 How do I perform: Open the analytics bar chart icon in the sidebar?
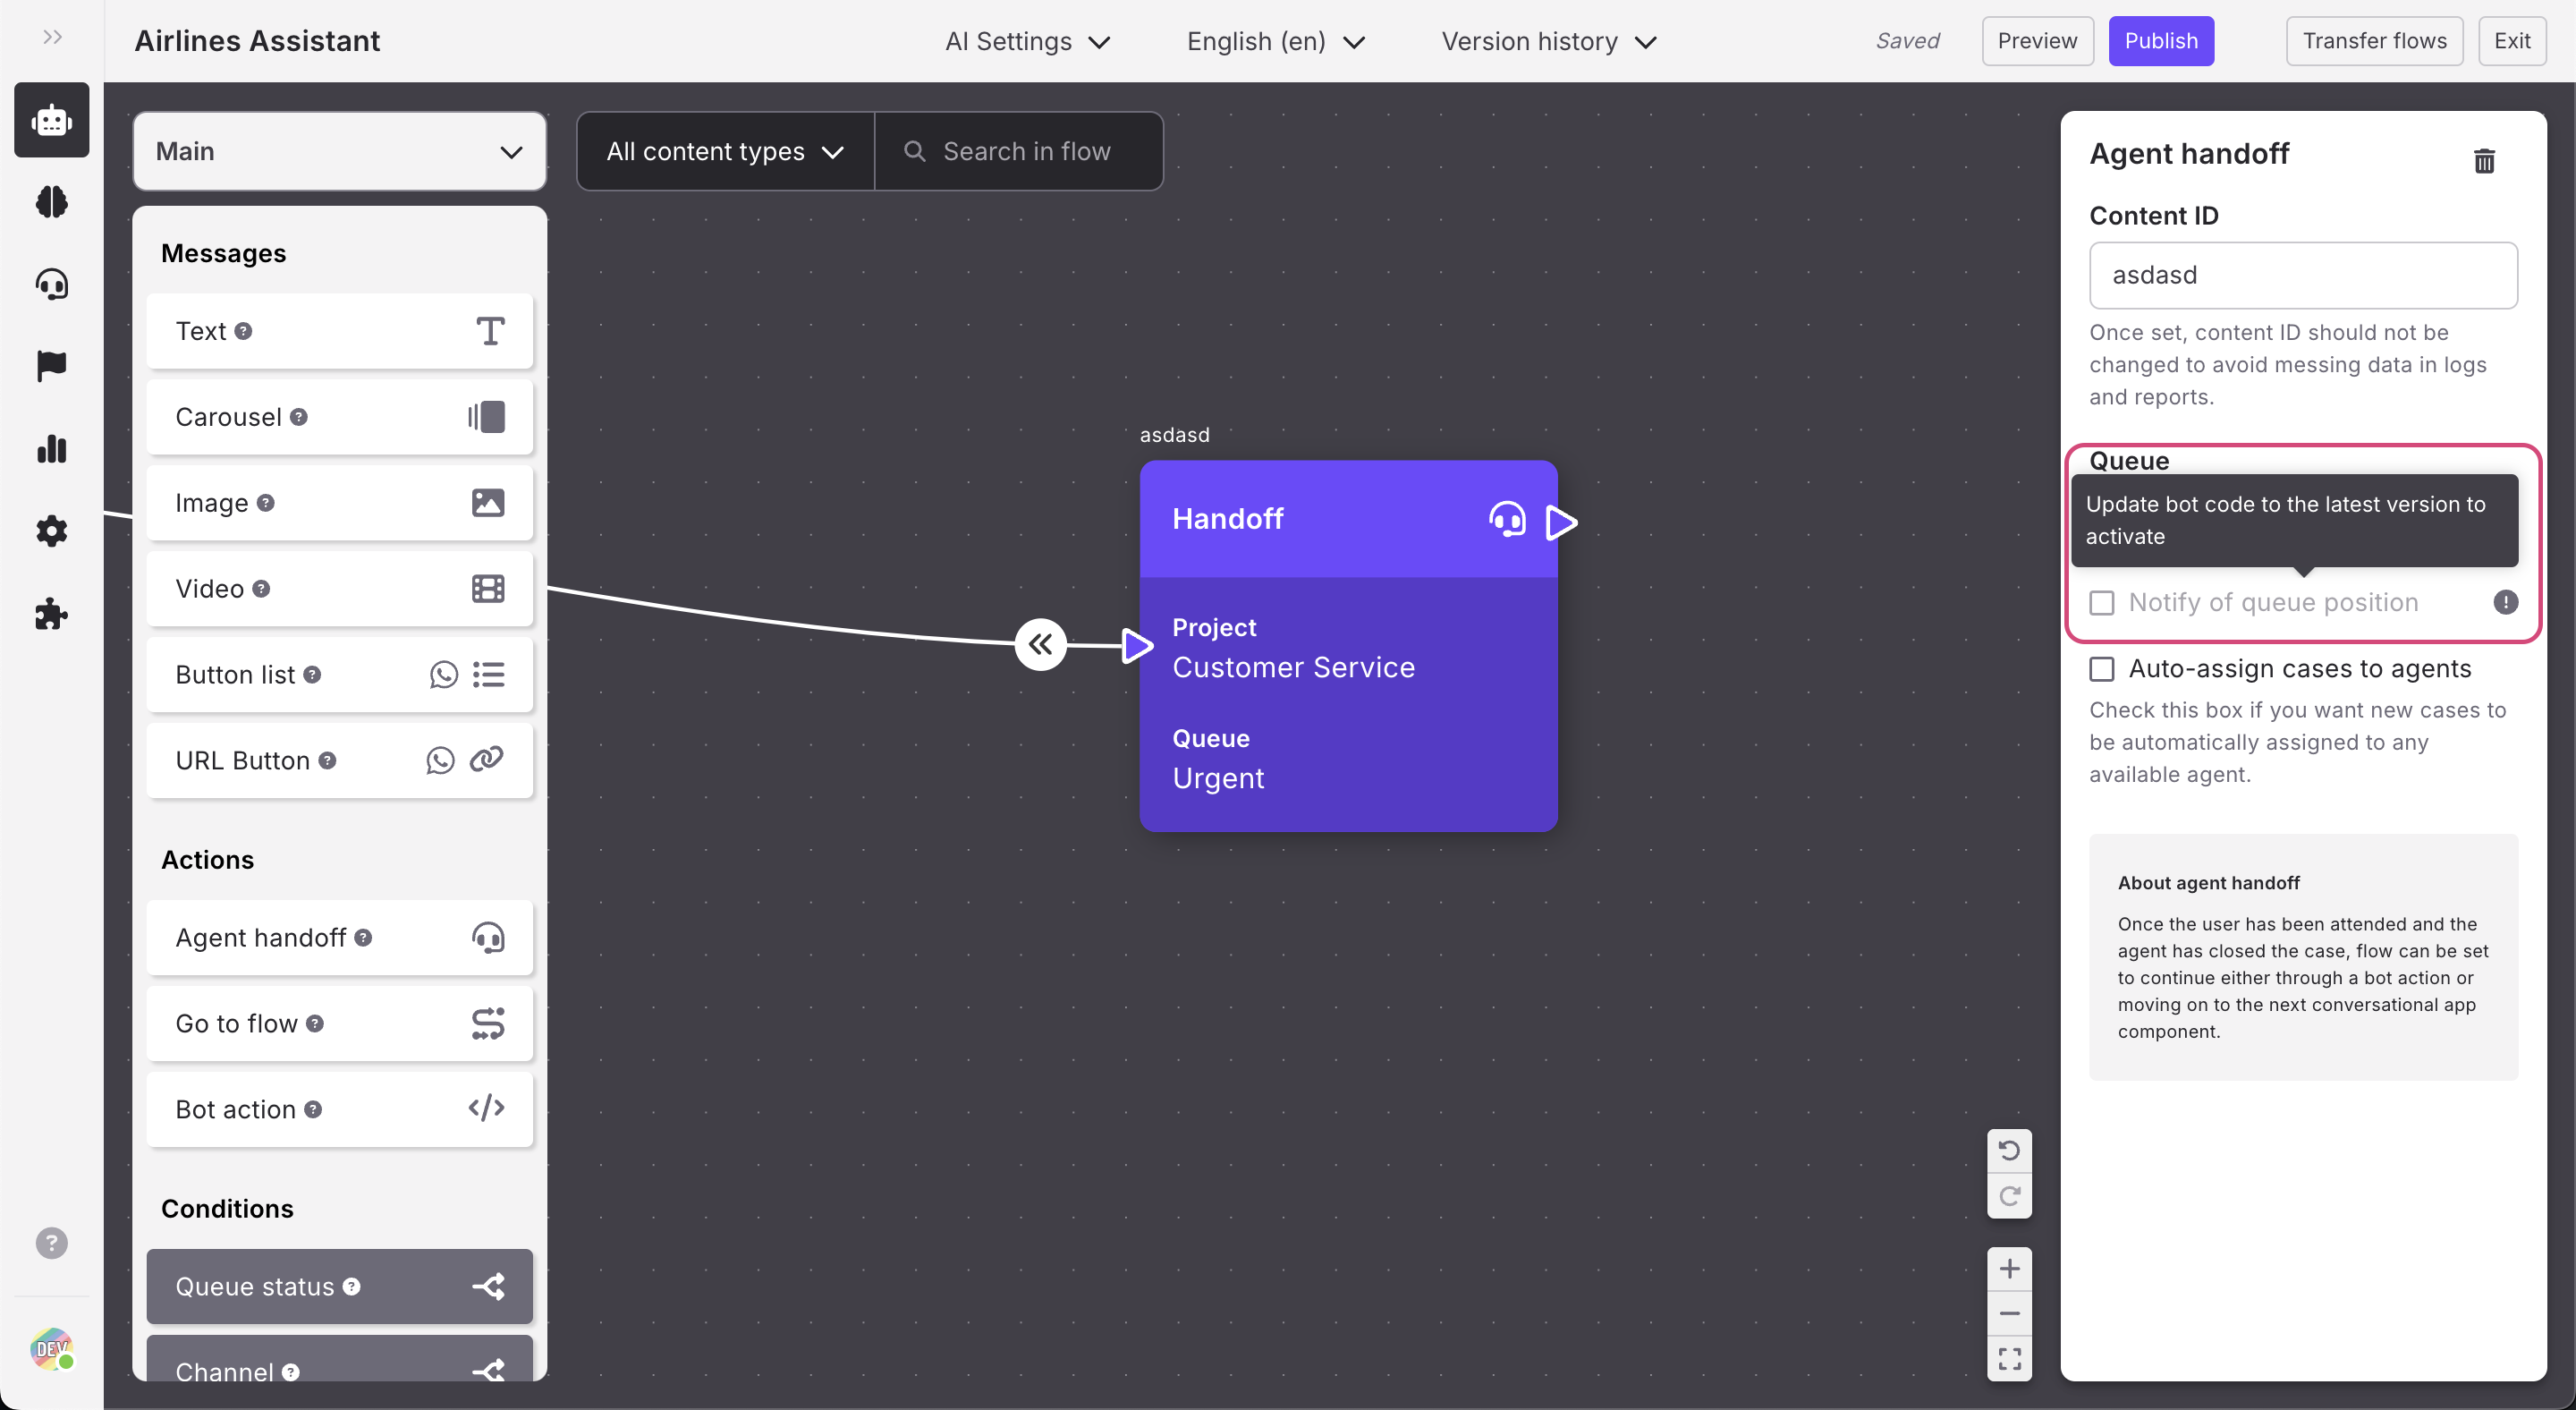(x=51, y=449)
